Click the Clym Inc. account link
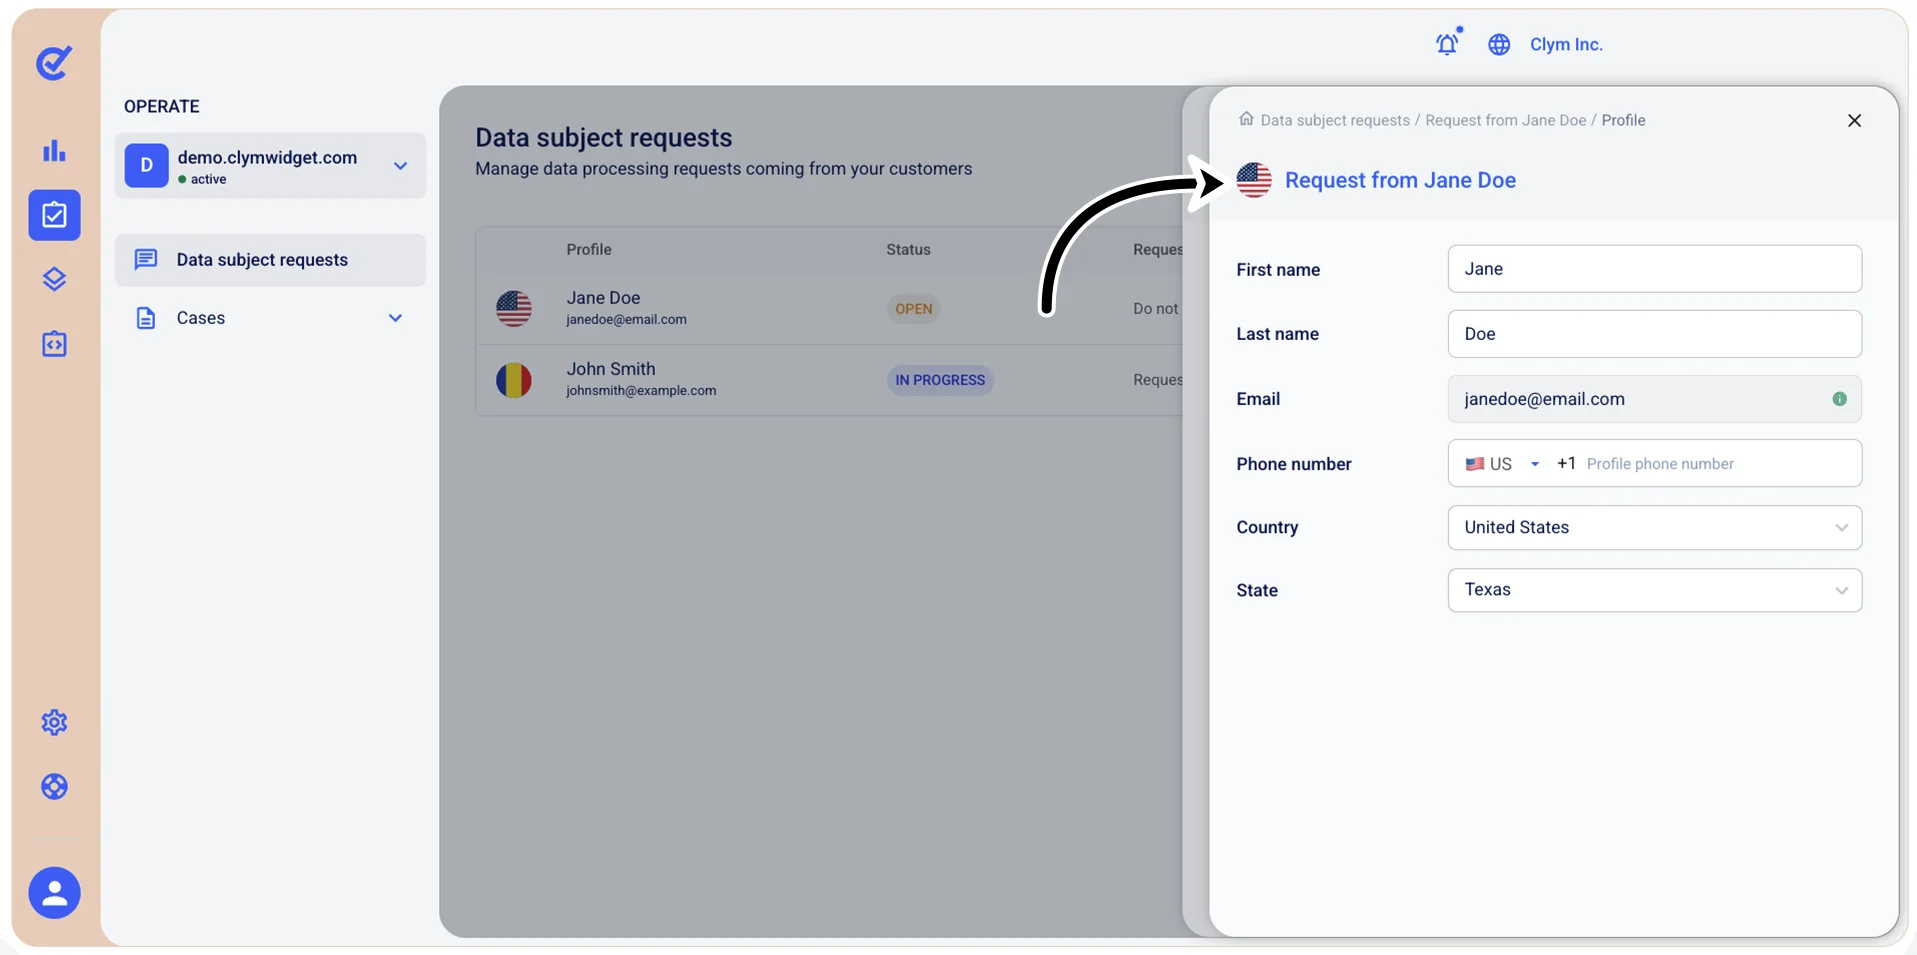1917x955 pixels. (1566, 44)
